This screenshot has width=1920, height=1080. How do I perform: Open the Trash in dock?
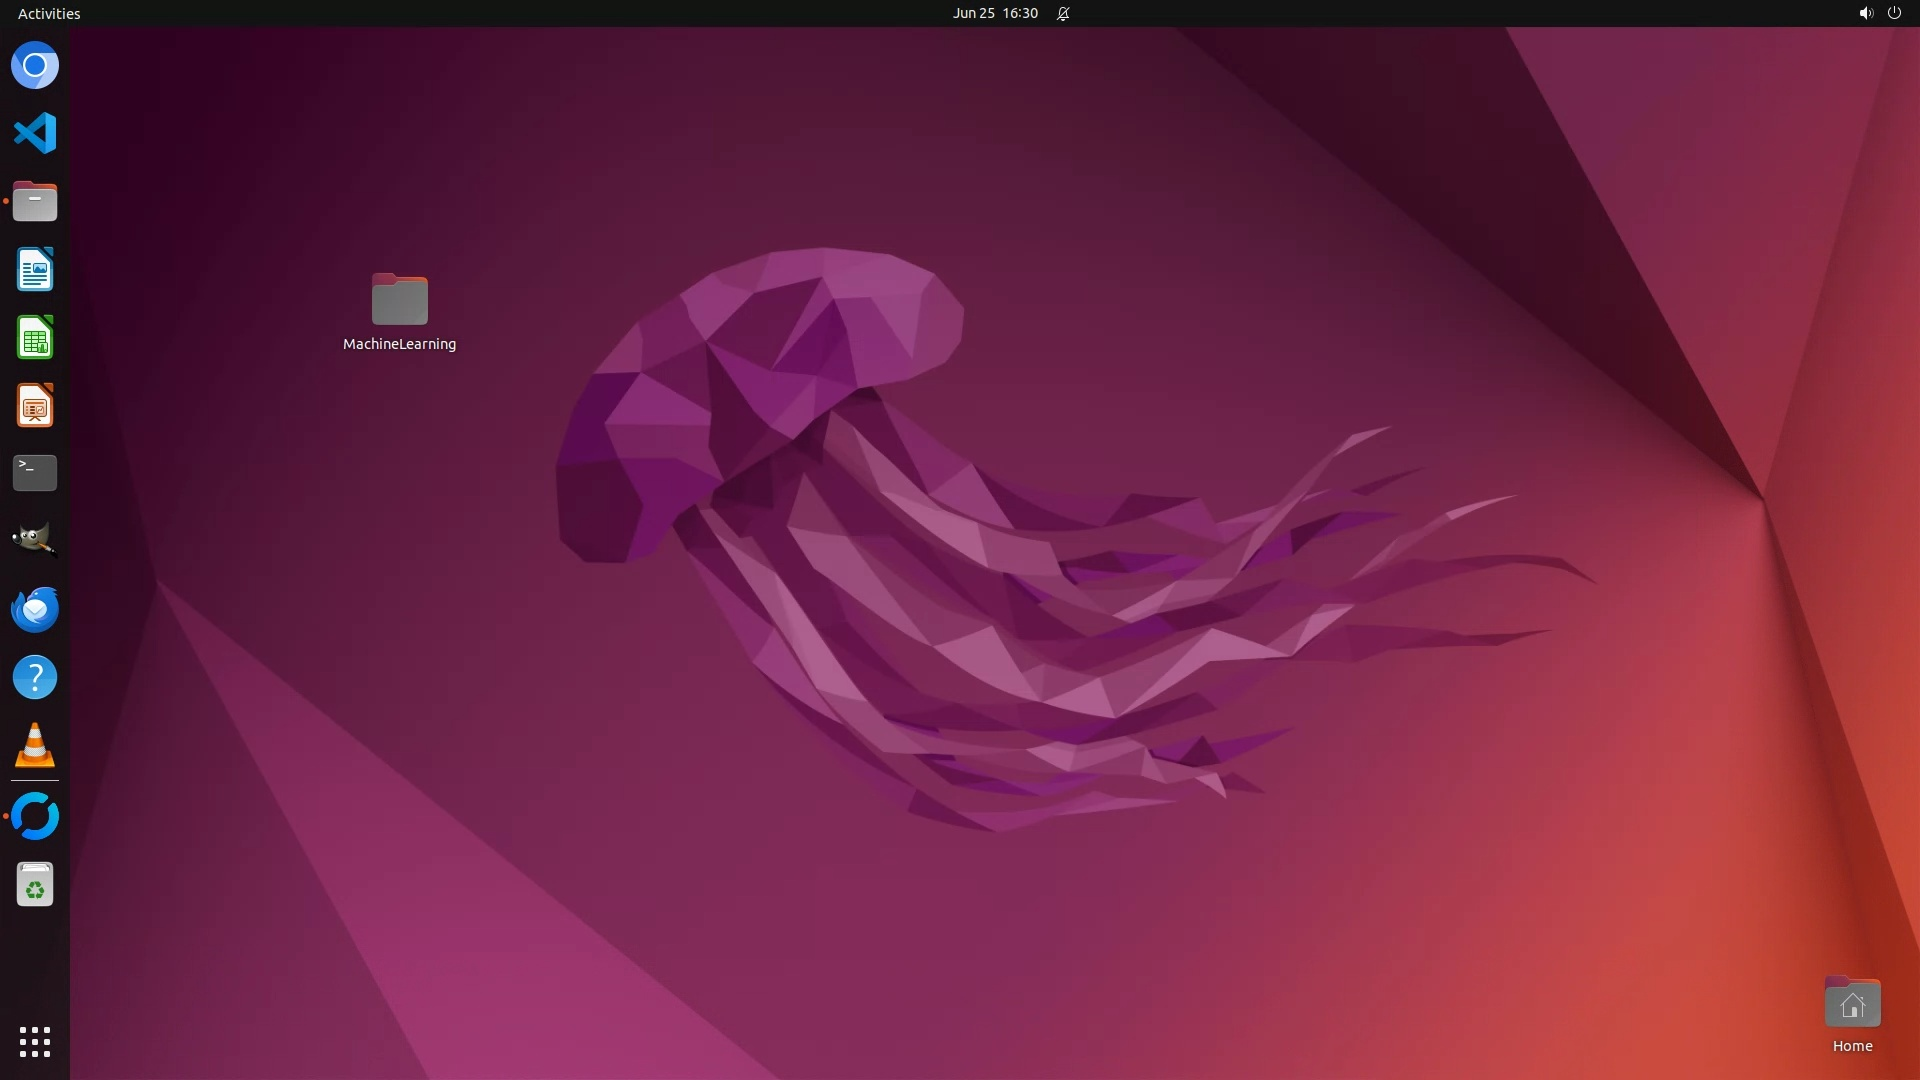(35, 885)
